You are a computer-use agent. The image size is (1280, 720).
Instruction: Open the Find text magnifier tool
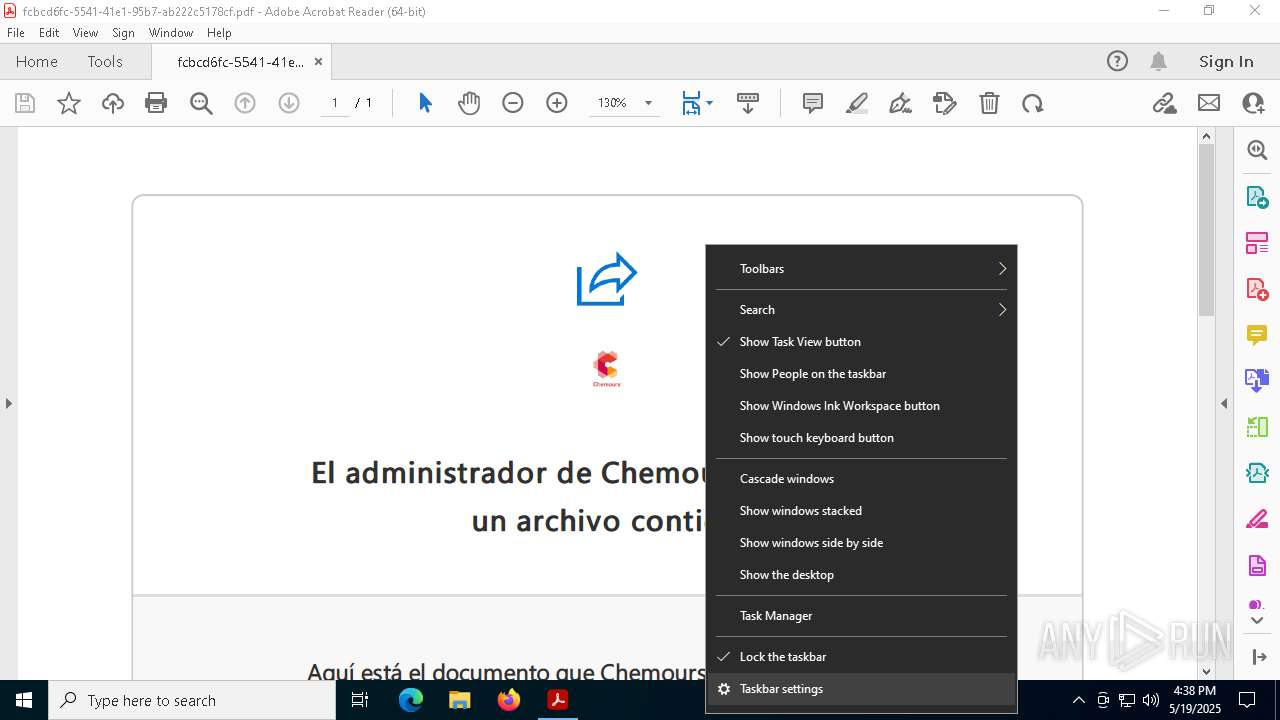pos(201,103)
